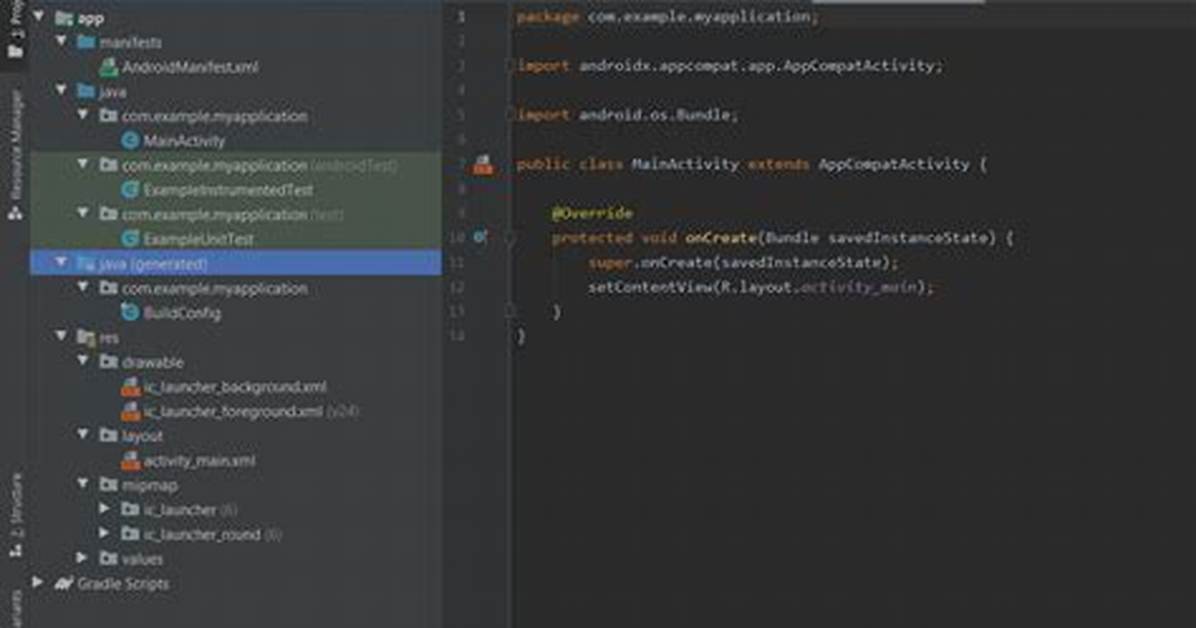Click the drawable folder icon
This screenshot has width=1196, height=628.
click(108, 362)
